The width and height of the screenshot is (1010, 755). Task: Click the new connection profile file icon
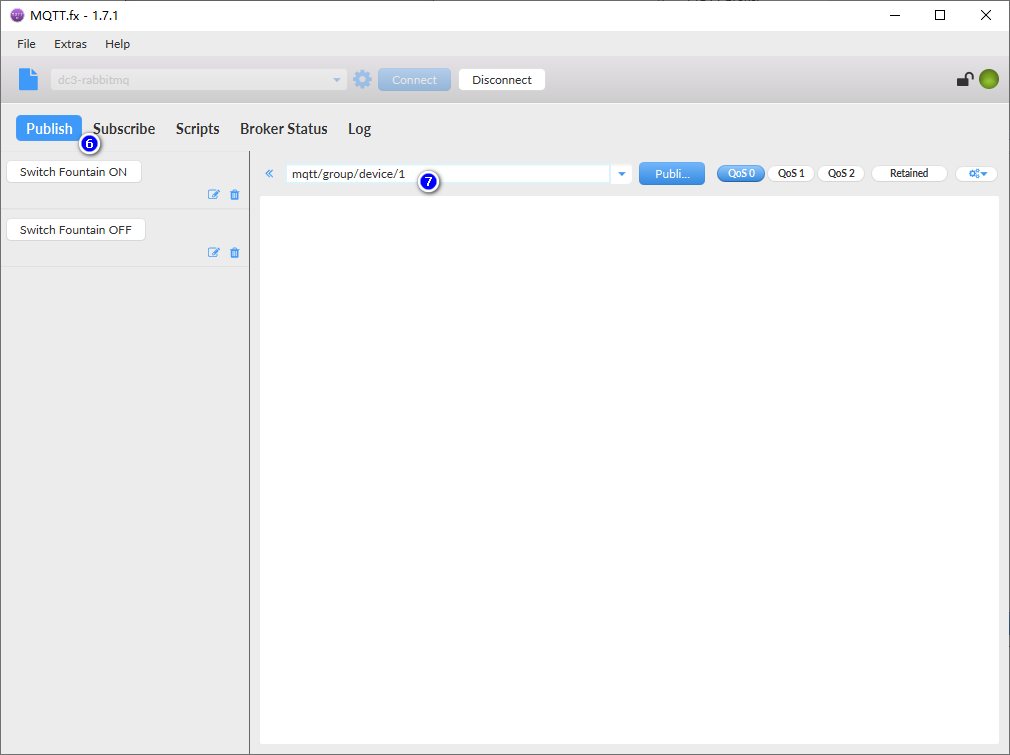point(29,80)
